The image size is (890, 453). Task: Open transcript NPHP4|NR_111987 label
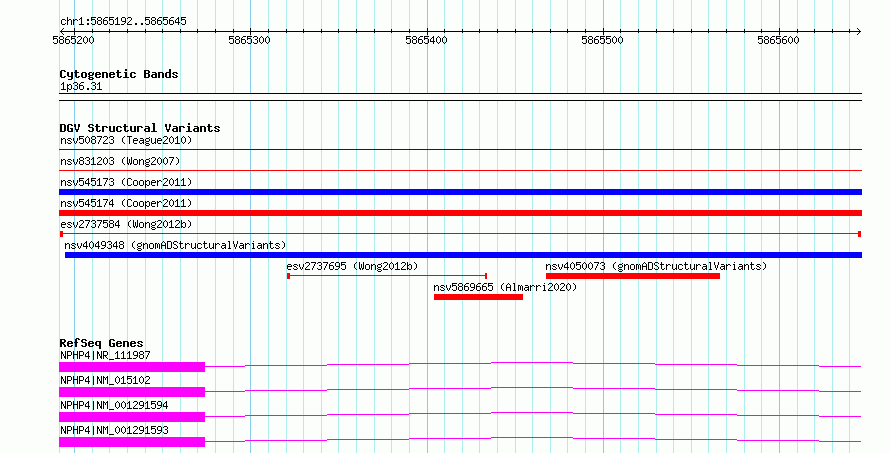pyautogui.click(x=105, y=355)
